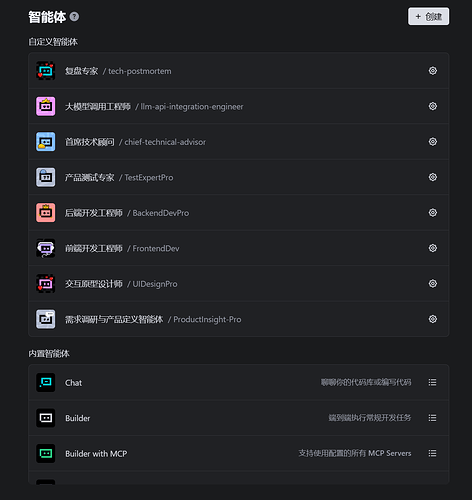
Task: Select the FrontendDev agent name
Action: point(94,248)
